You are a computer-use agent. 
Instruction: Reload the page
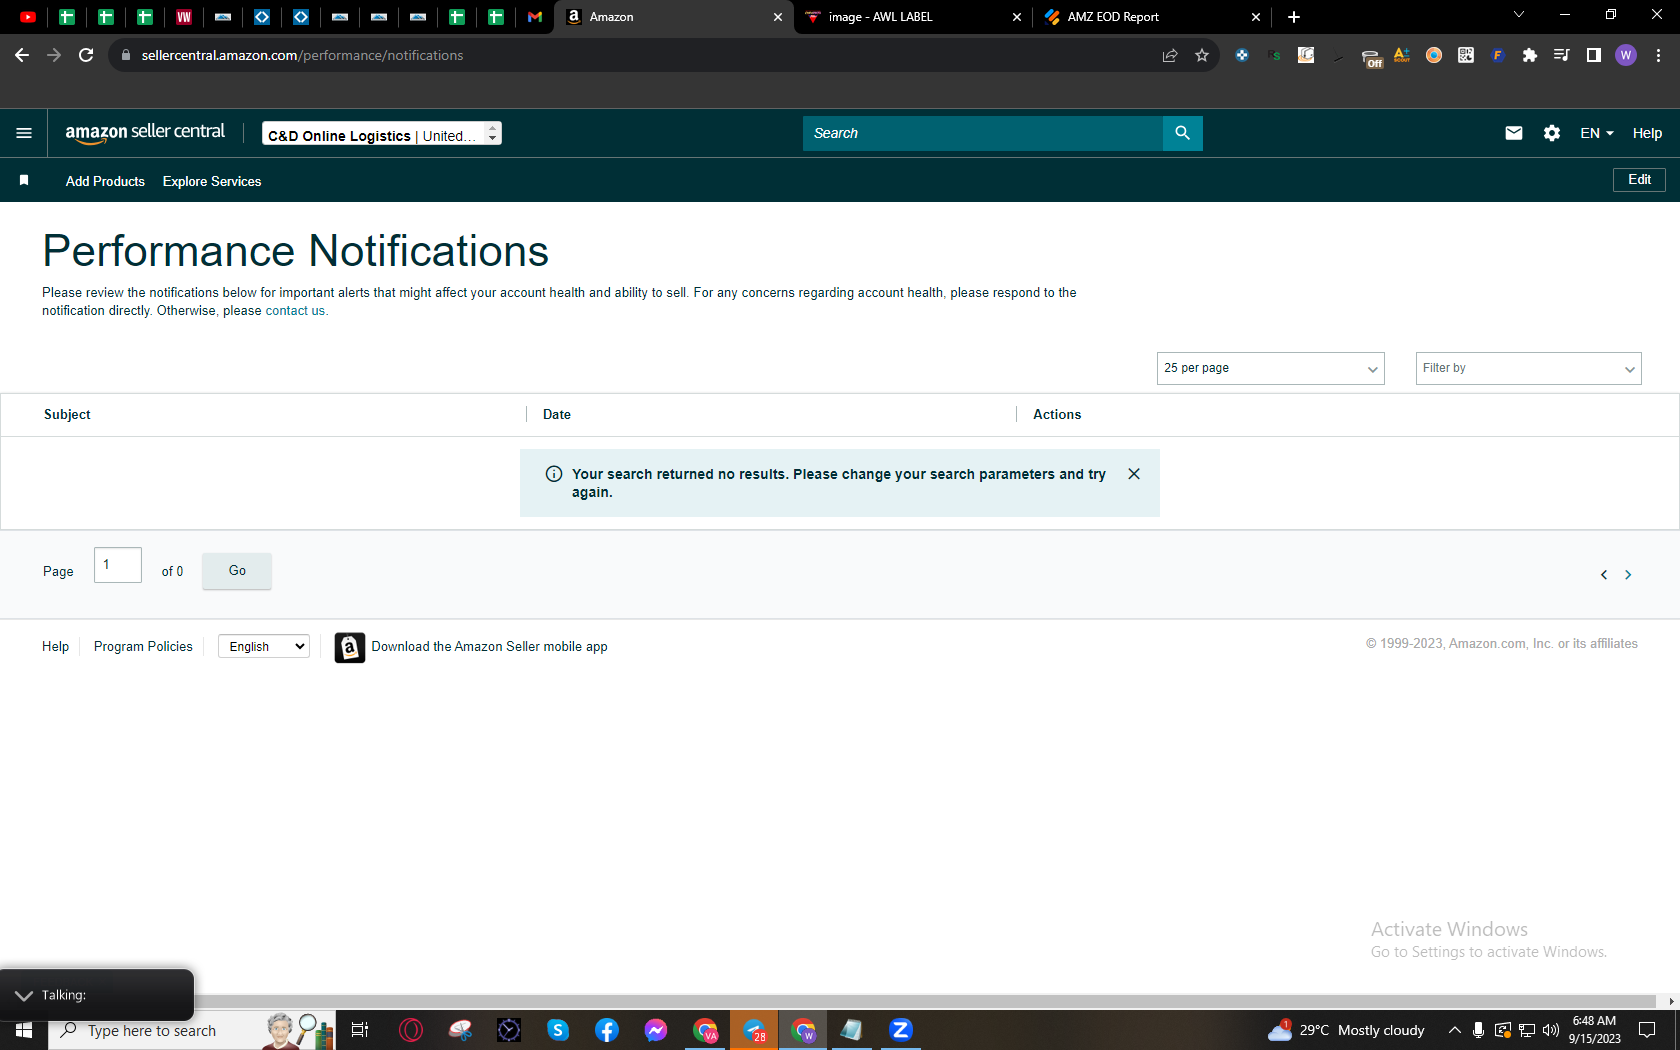coord(86,55)
